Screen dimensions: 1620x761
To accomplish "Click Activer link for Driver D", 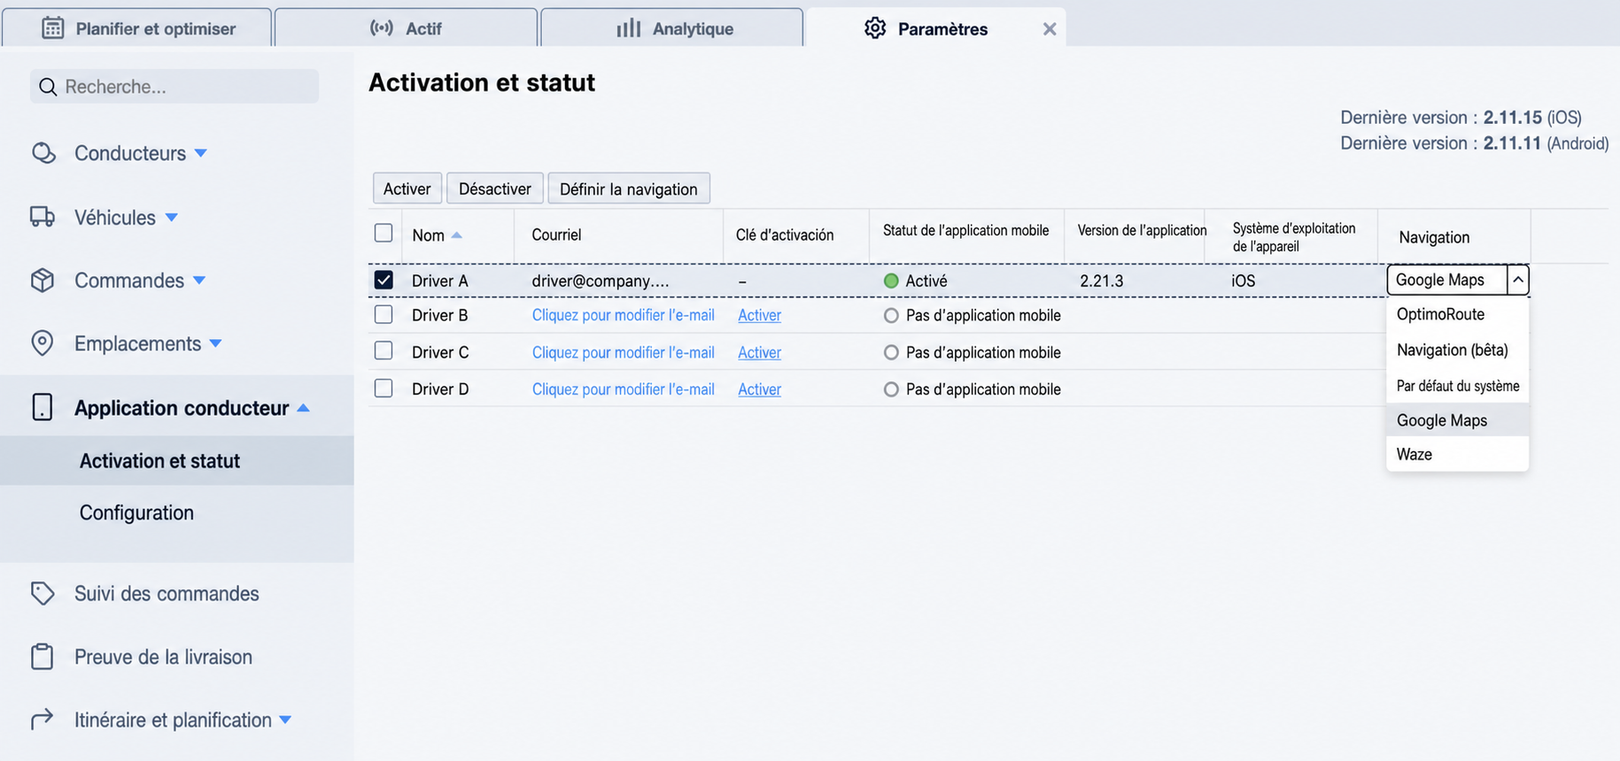I will [x=759, y=389].
